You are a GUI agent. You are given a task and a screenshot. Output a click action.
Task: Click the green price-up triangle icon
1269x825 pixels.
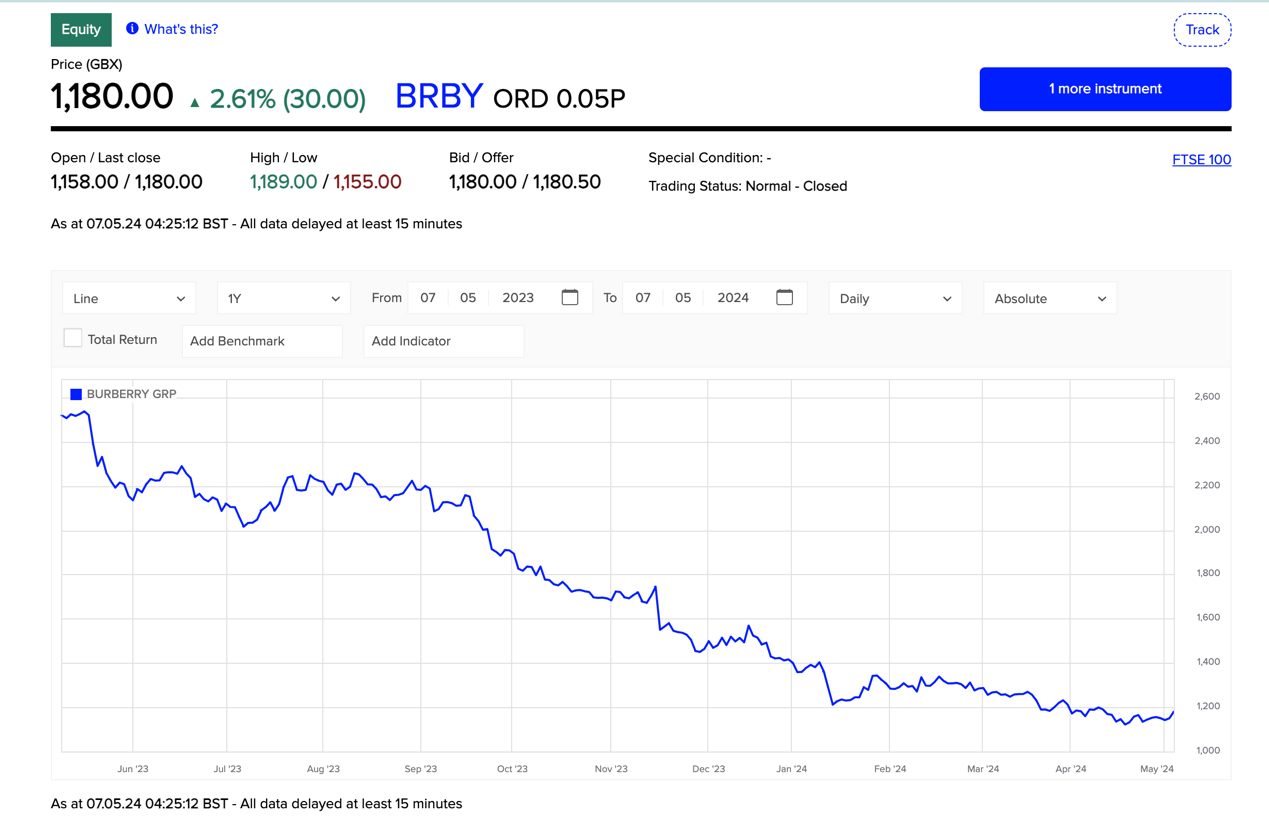195,102
